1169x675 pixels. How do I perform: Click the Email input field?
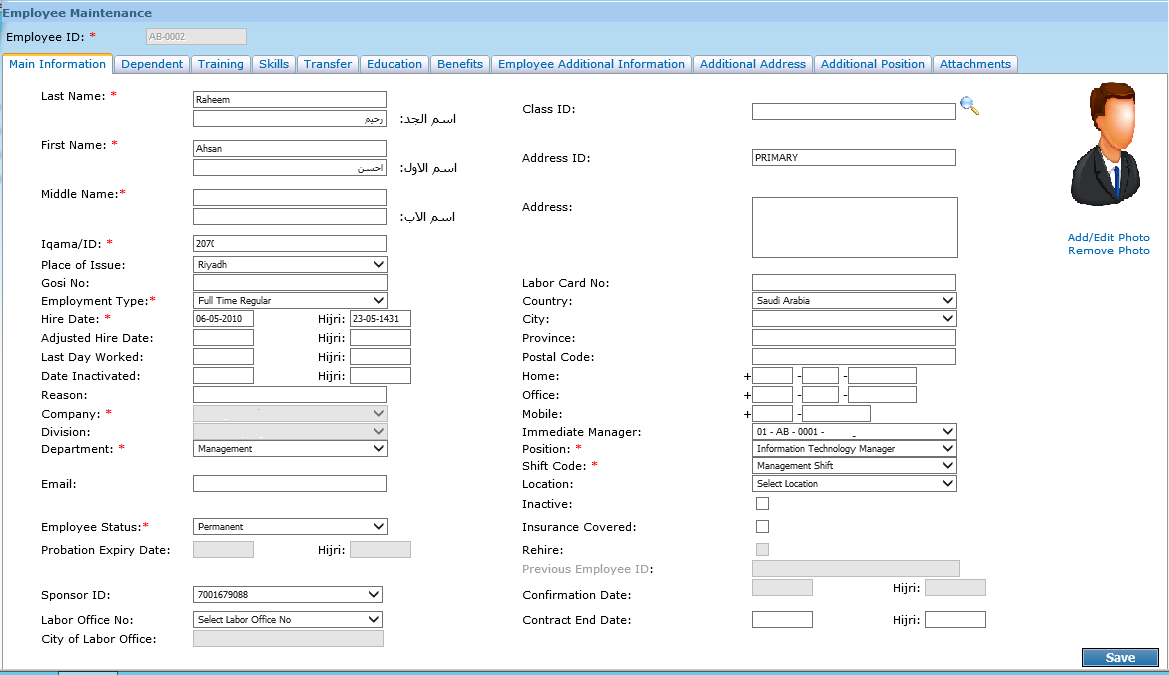point(289,484)
